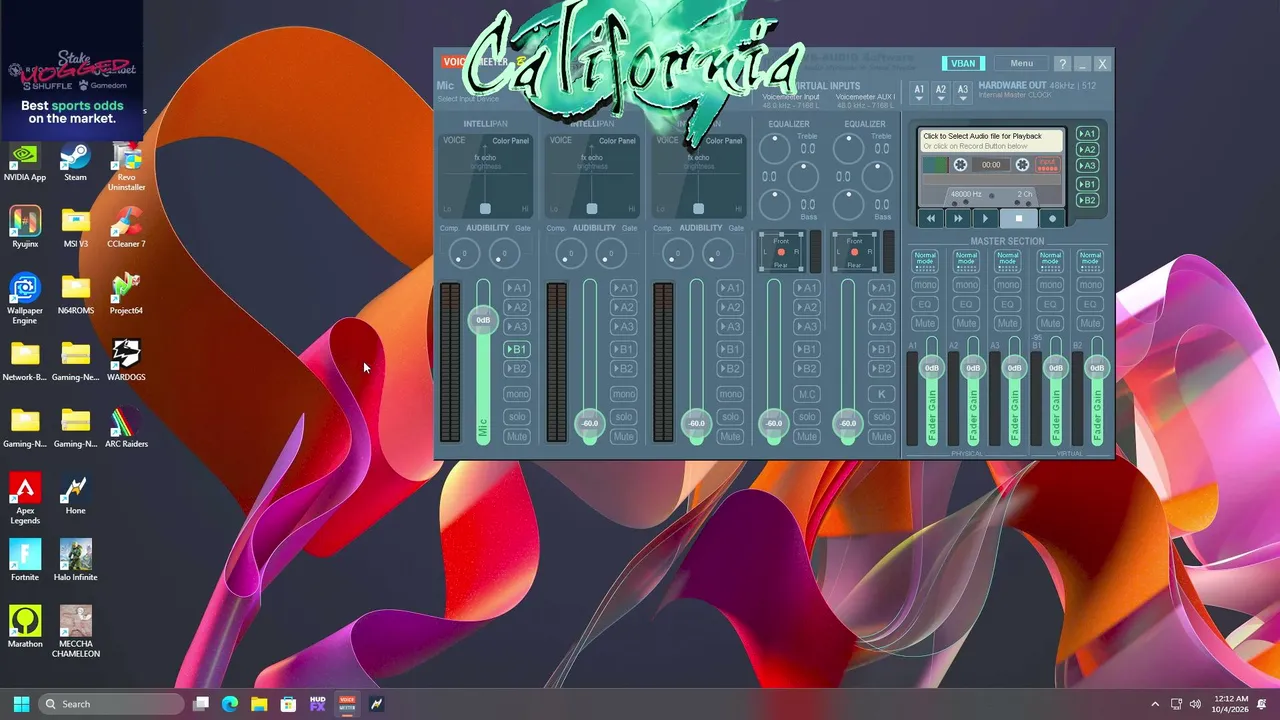Disable B1 routing on the Mic strip
The image size is (1280, 720).
click(516, 349)
